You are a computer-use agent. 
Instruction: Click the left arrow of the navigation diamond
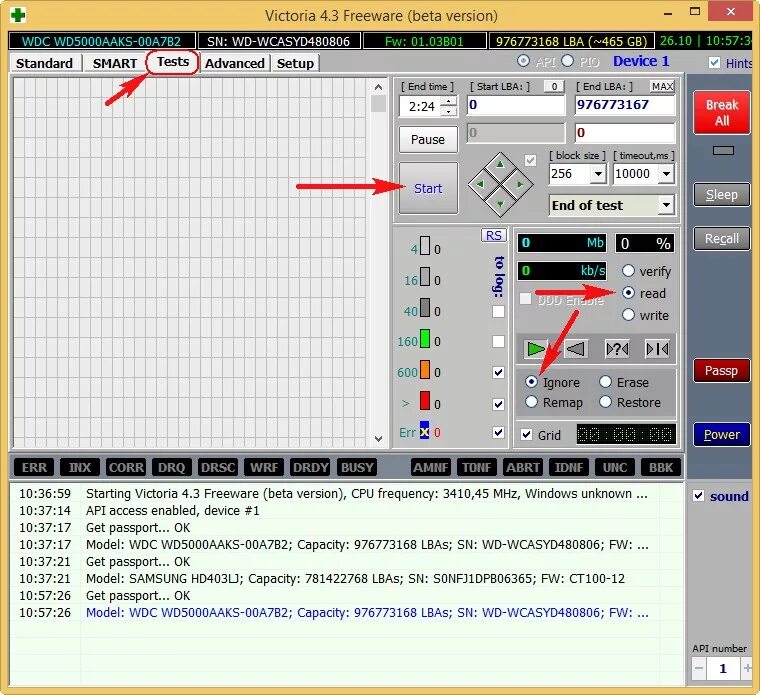(480, 184)
